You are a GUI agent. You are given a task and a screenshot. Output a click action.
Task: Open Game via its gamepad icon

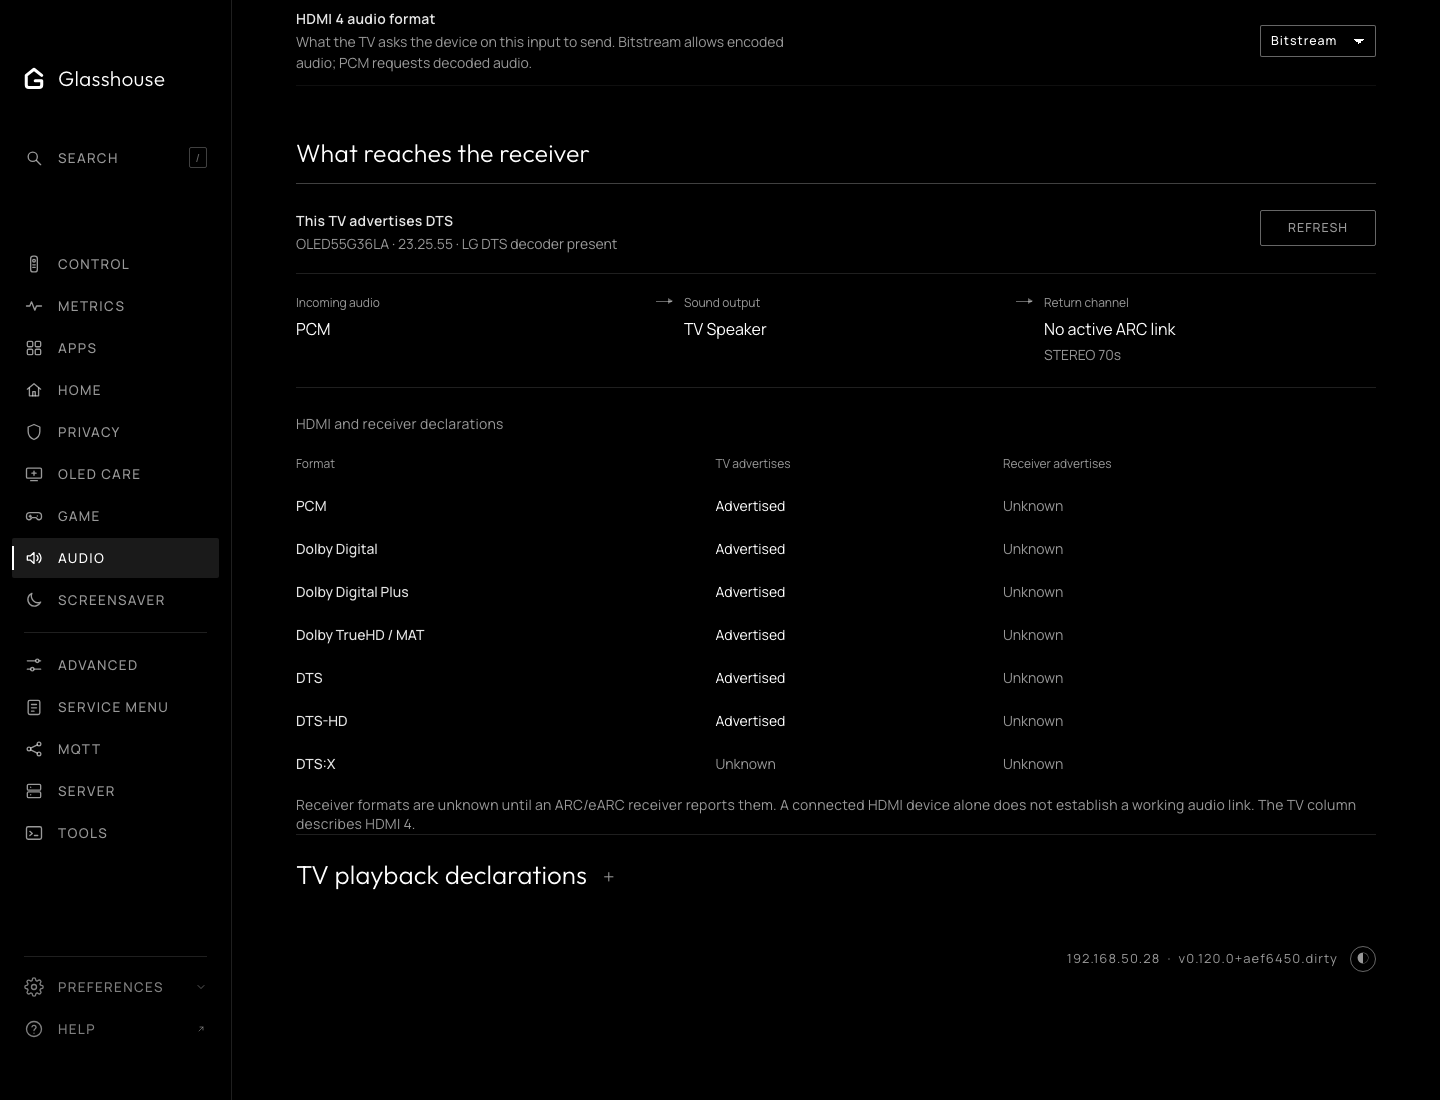[x=34, y=516]
